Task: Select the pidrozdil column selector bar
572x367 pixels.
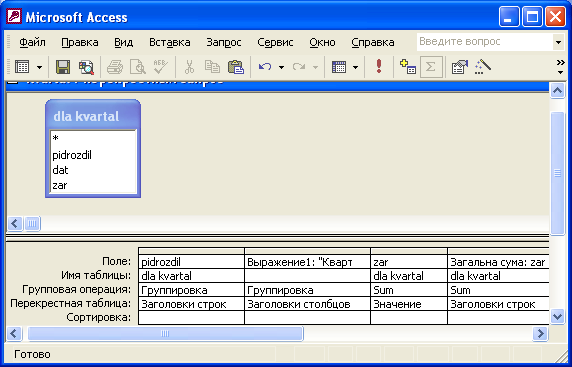Action: point(191,251)
